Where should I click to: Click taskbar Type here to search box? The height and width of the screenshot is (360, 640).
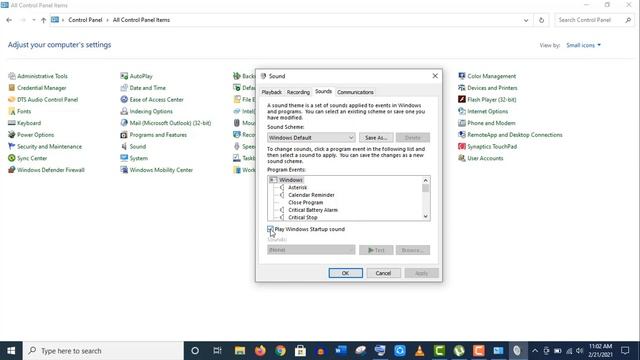(x=103, y=351)
